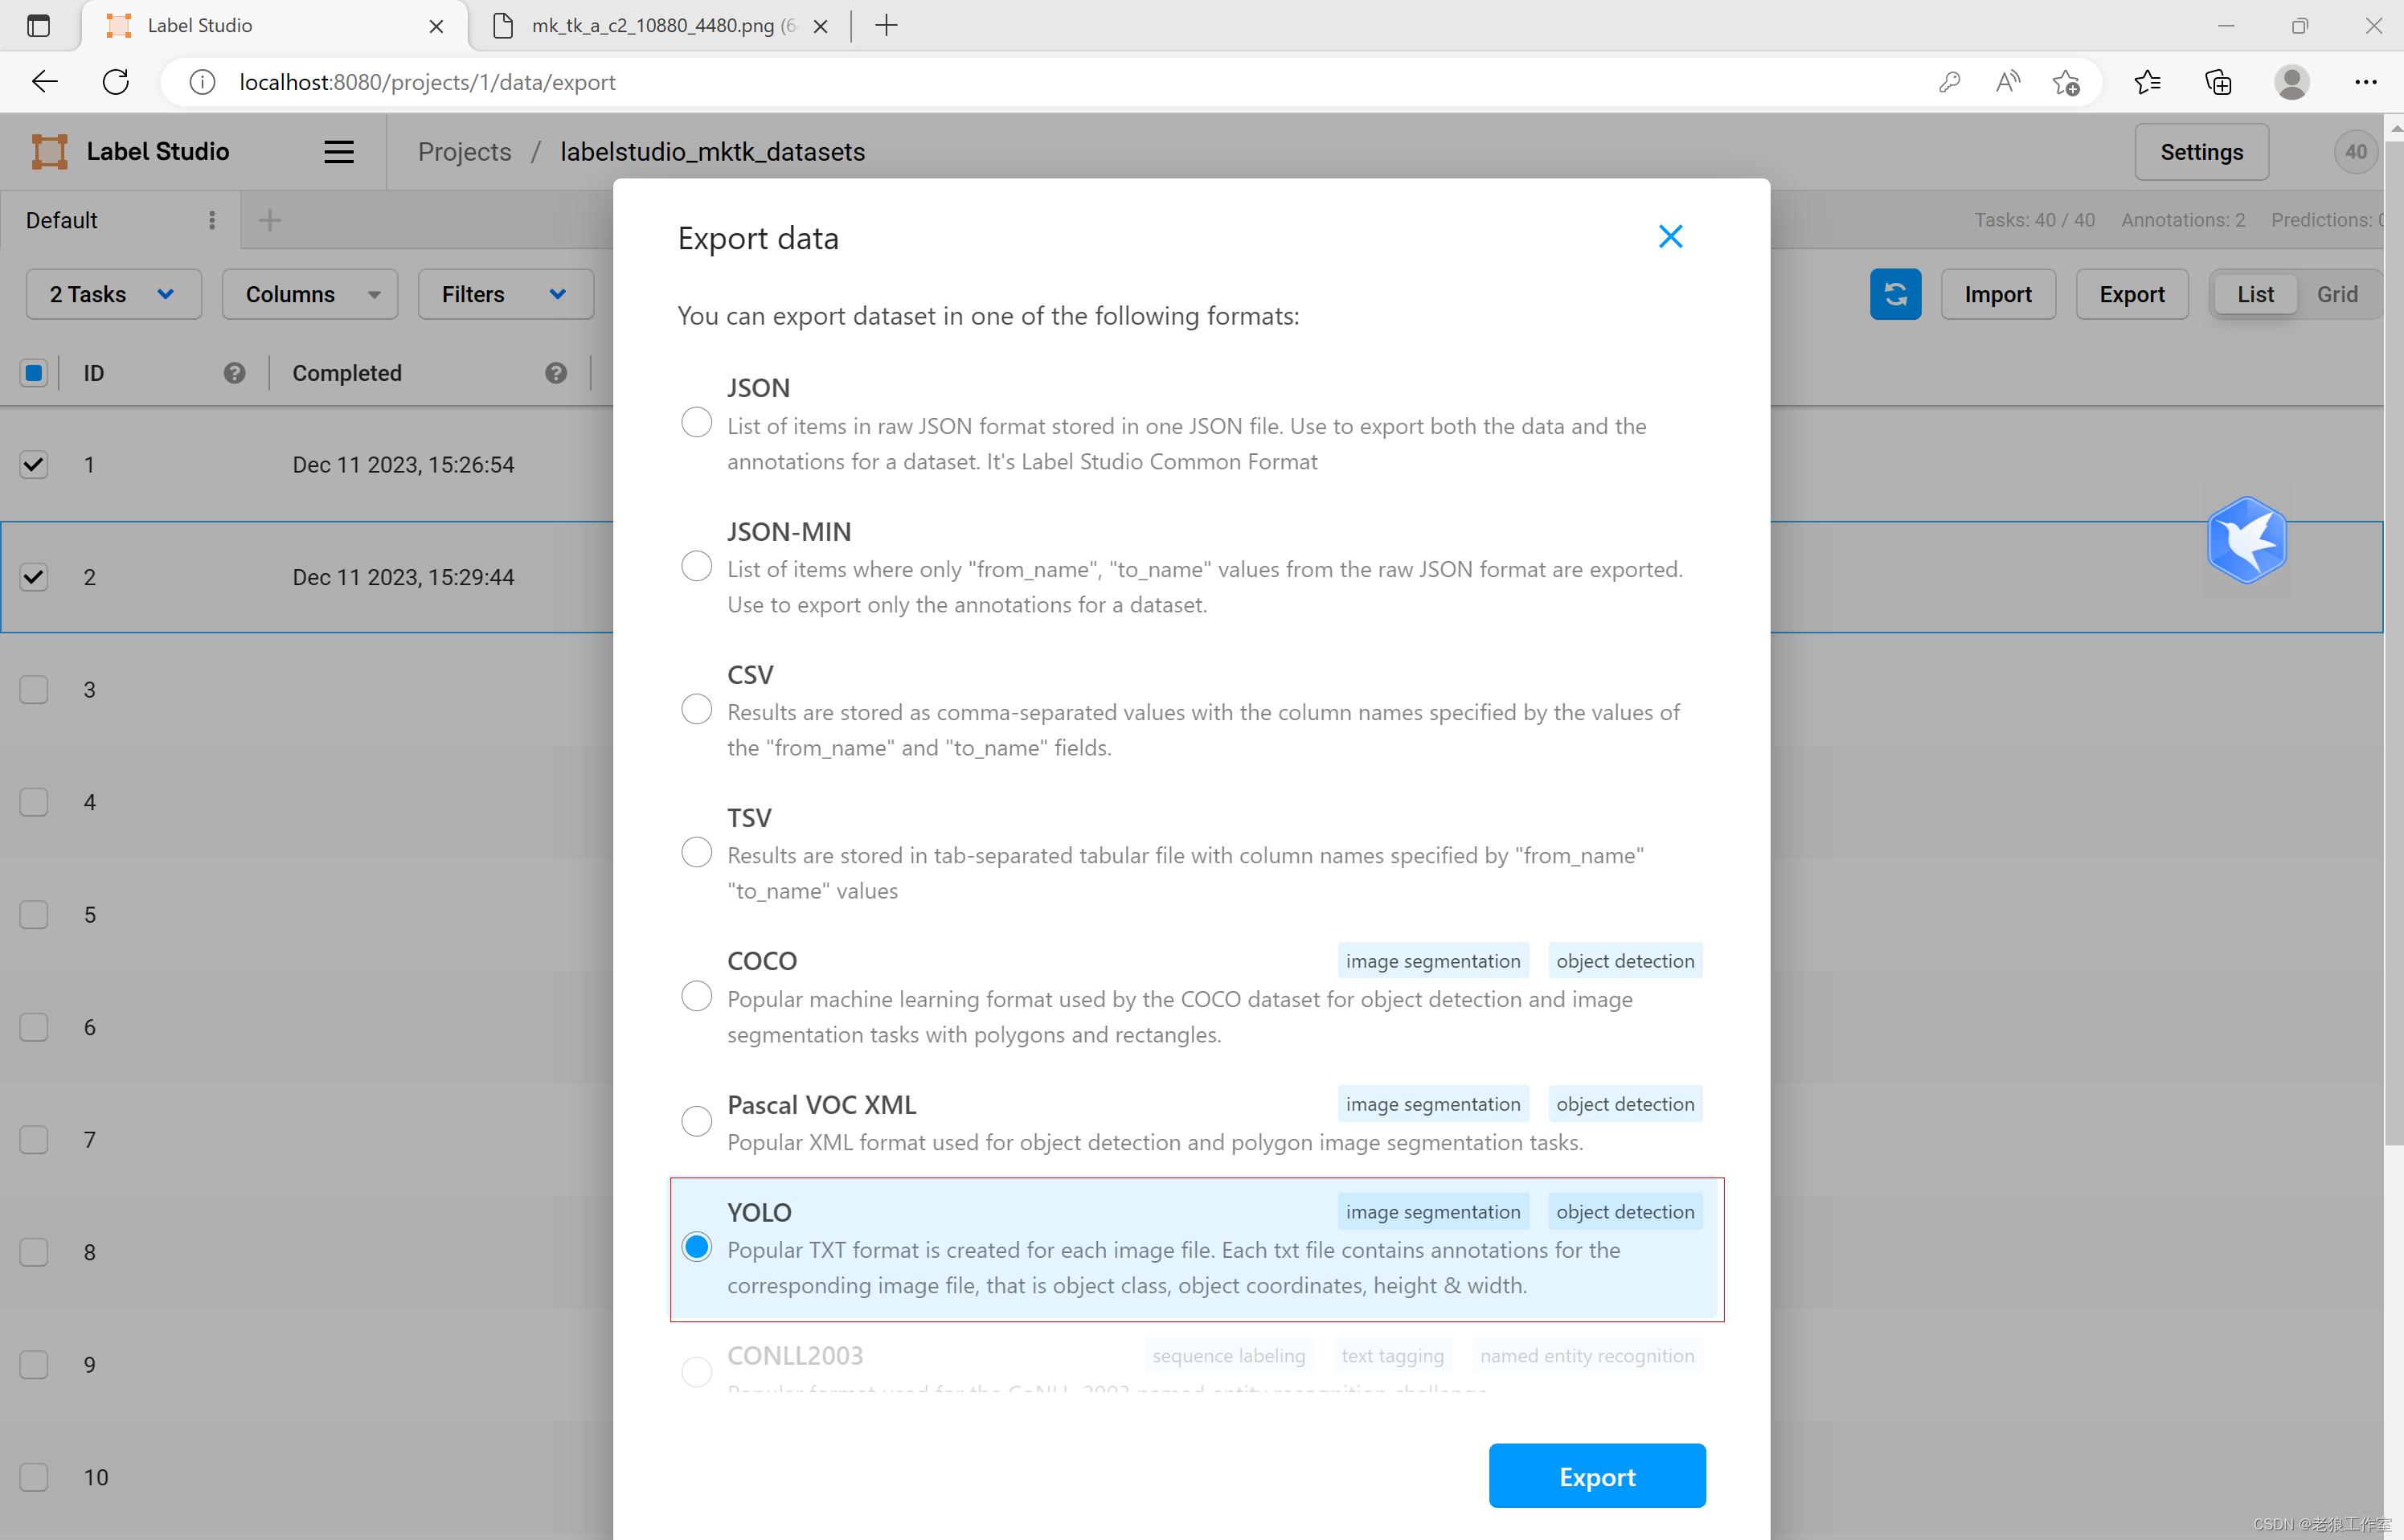Viewport: 2404px width, 1540px height.
Task: Select the COCO format radio button
Action: (x=696, y=996)
